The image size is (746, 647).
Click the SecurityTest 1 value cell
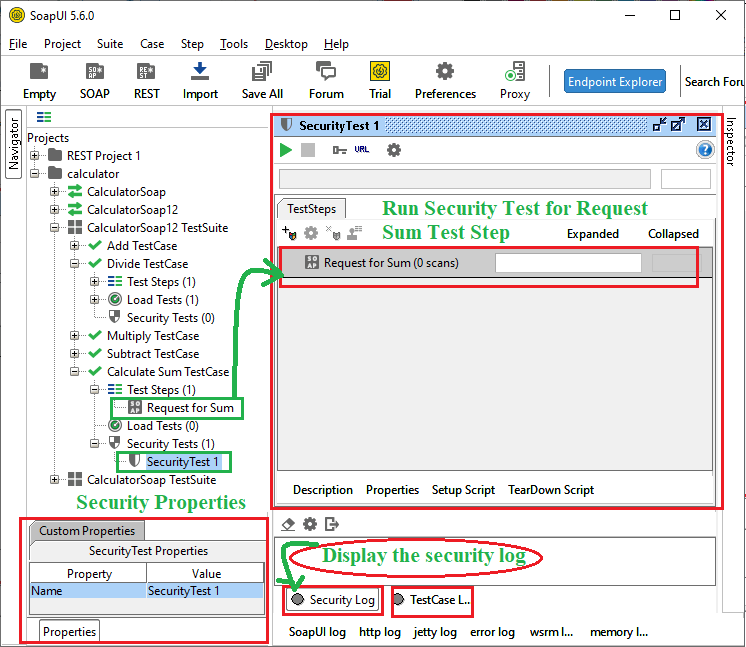pos(205,591)
